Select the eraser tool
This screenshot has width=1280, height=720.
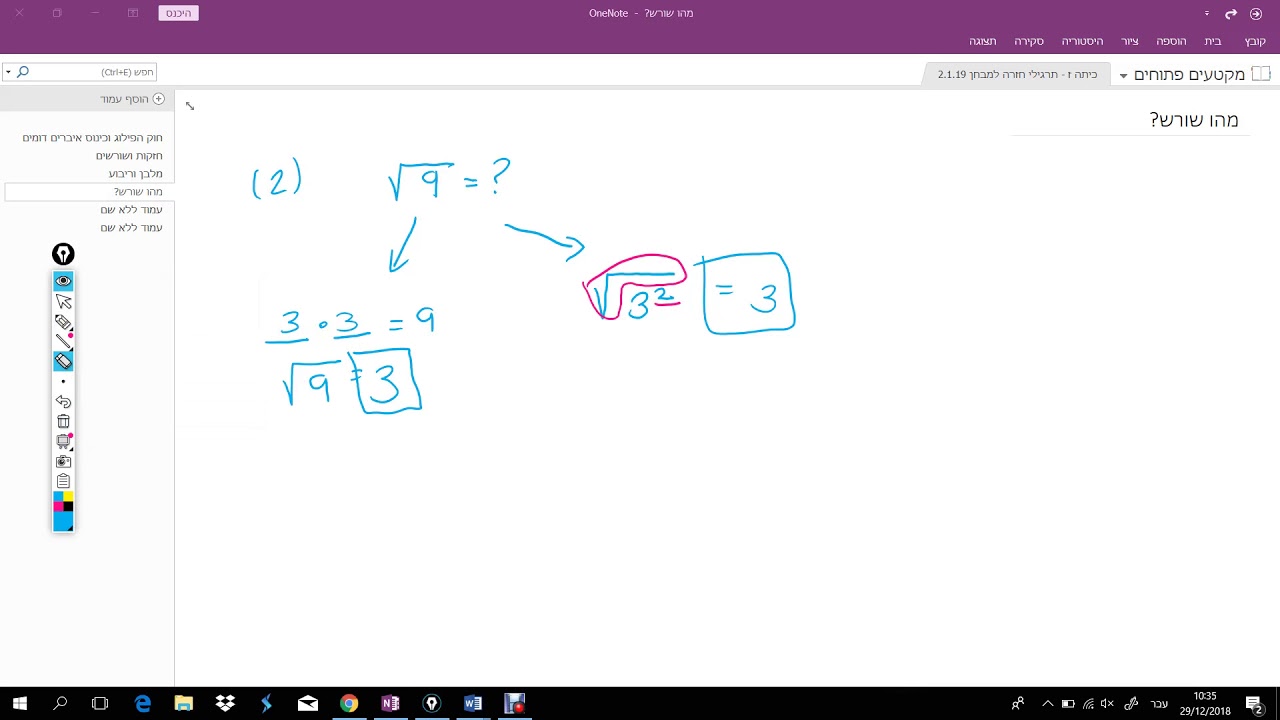[63, 361]
